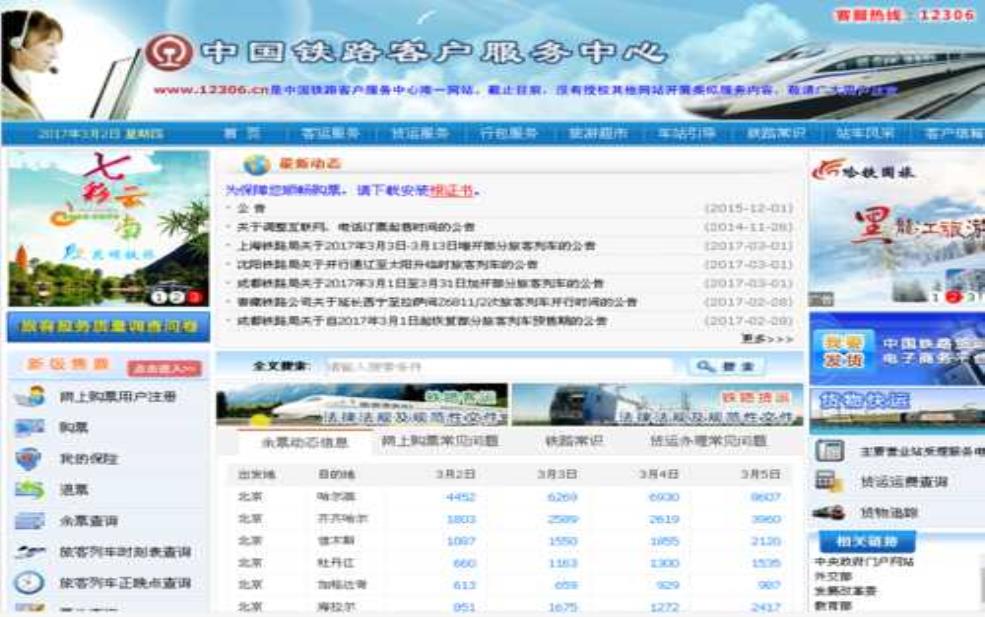This screenshot has height=617, width=985.
Task: Open 车站引导 navigation menu
Action: 687,133
